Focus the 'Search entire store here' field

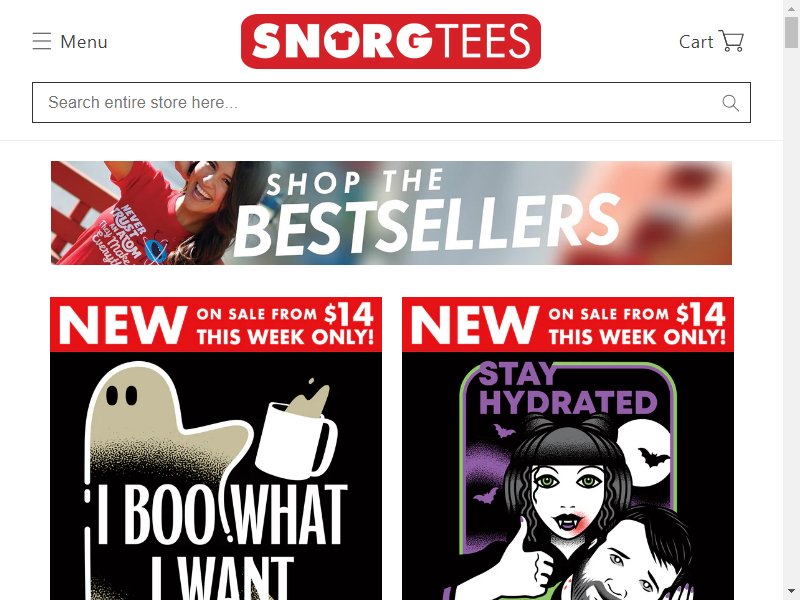tap(391, 103)
